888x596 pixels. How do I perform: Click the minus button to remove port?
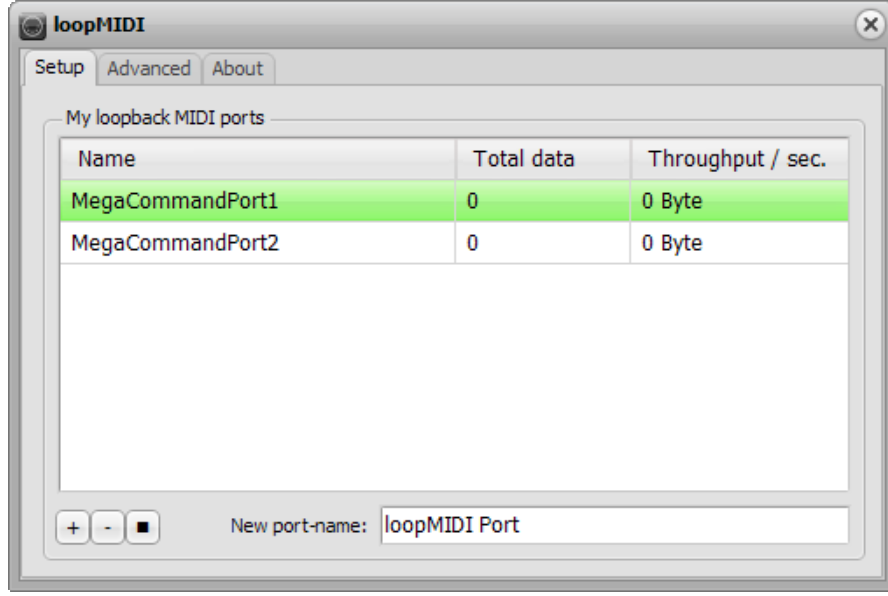[108, 526]
